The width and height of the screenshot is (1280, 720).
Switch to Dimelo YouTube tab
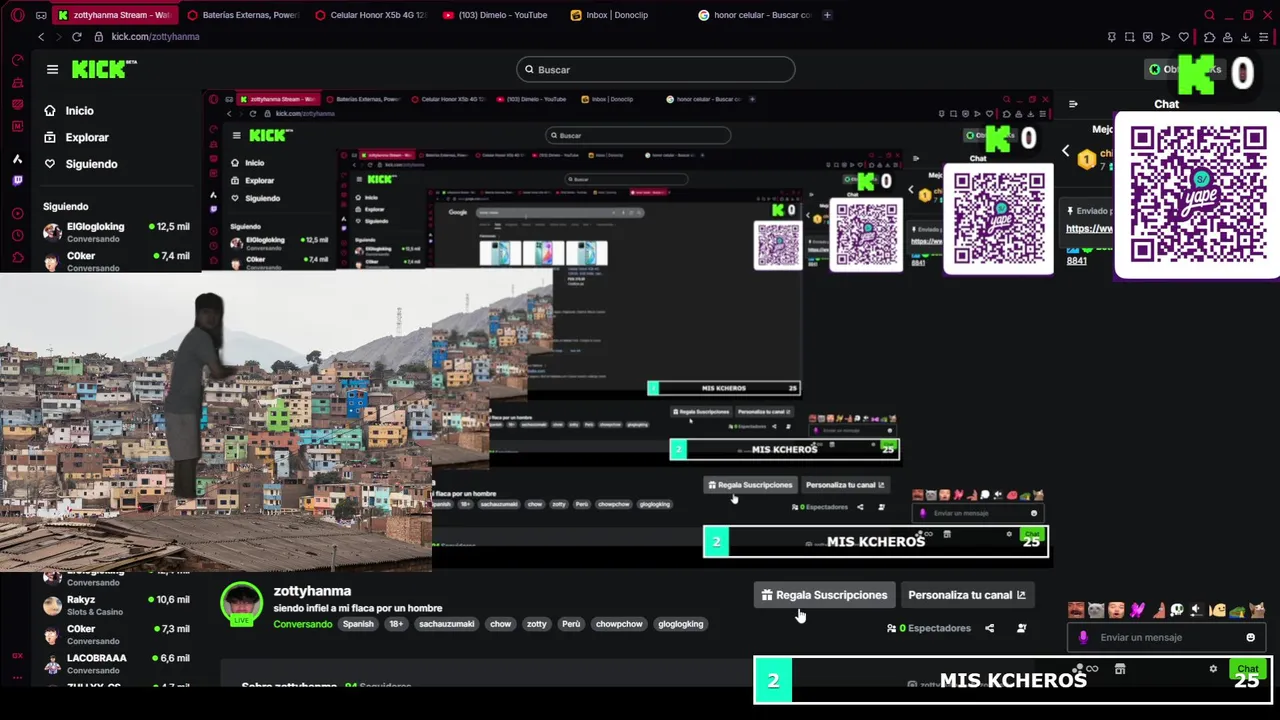pyautogui.click(x=499, y=15)
